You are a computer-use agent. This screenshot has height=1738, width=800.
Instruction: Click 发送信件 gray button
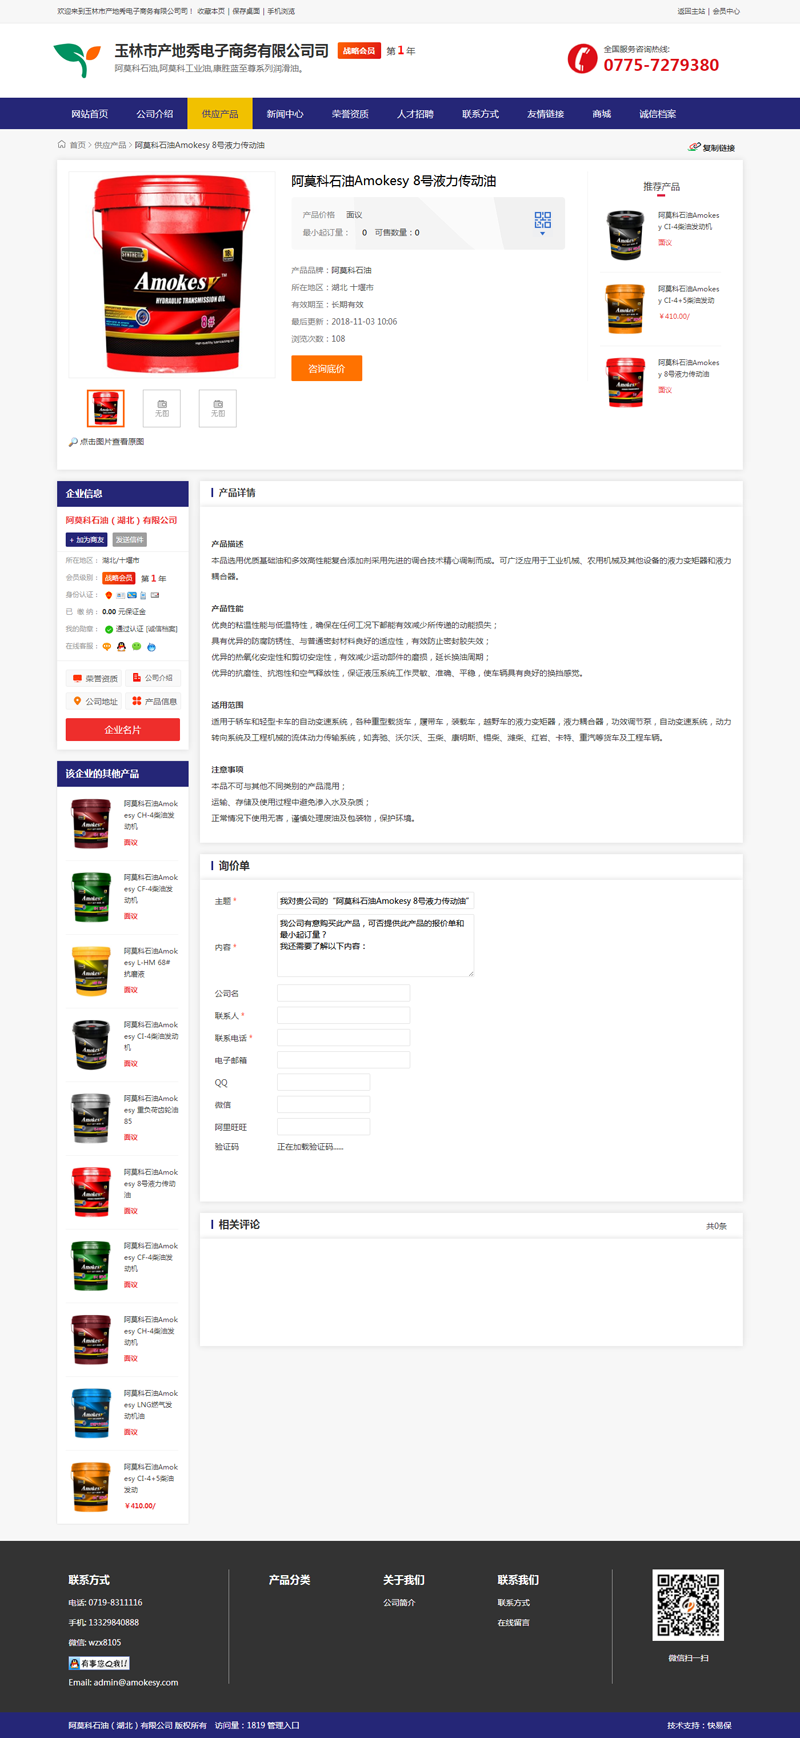coord(130,540)
